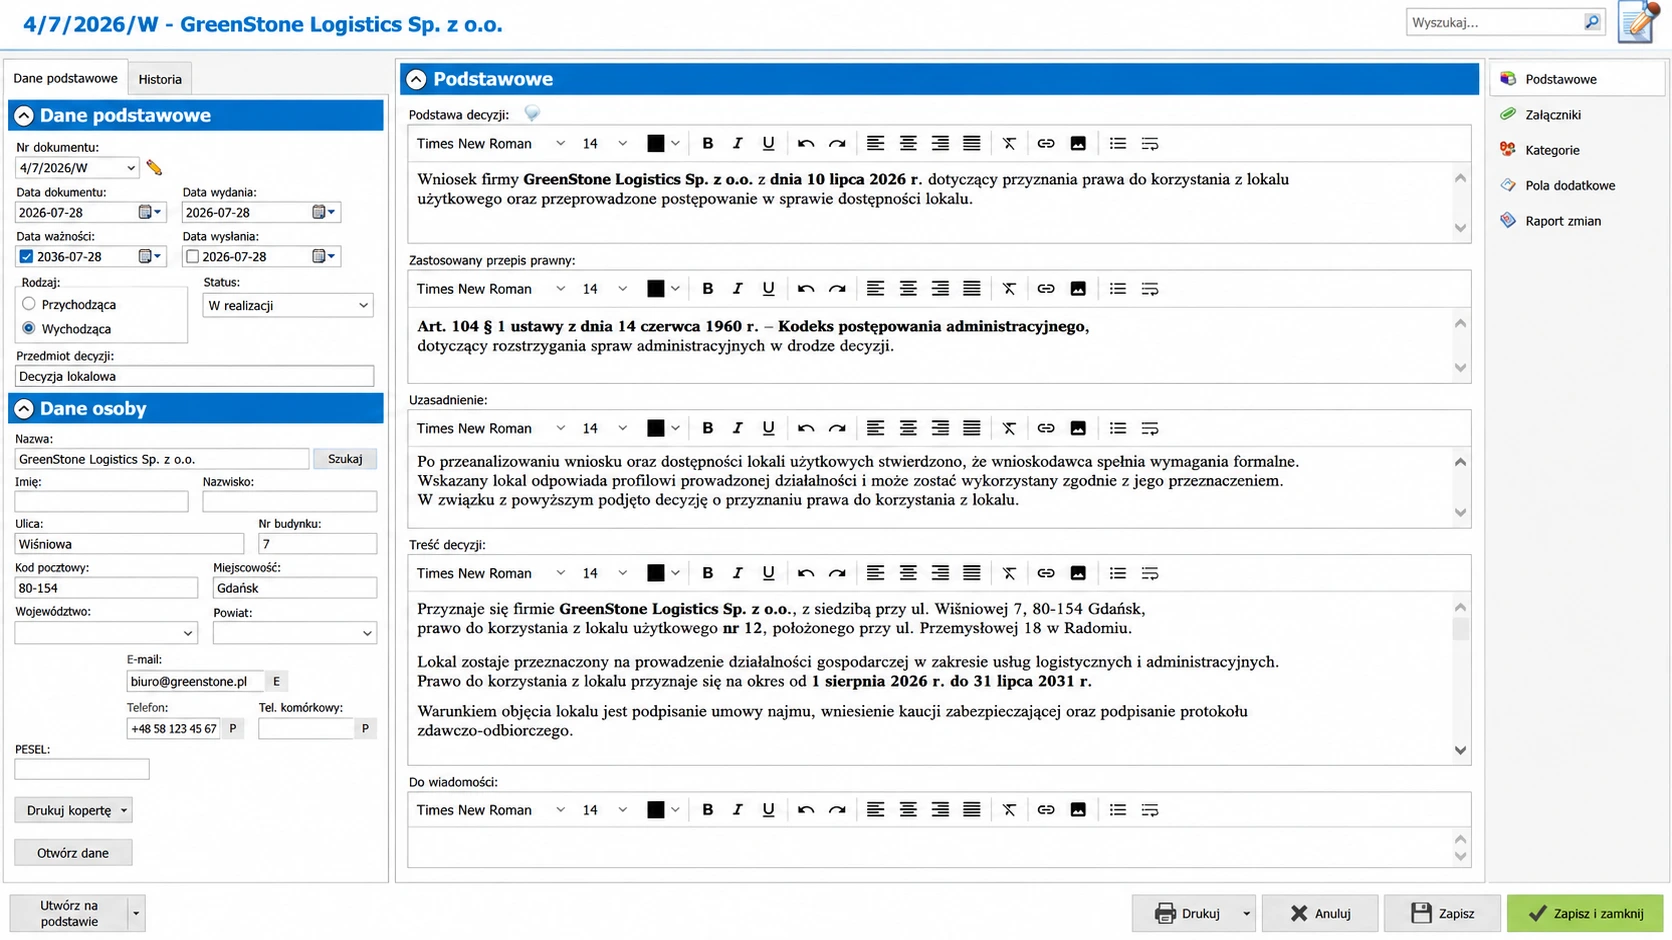1672x940 pixels.
Task: Collapse the Podstawowe panel header
Action: coord(417,79)
